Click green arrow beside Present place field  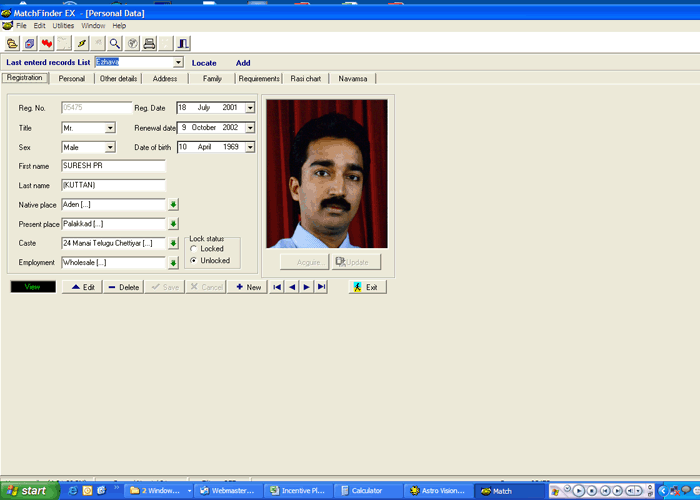coord(173,224)
